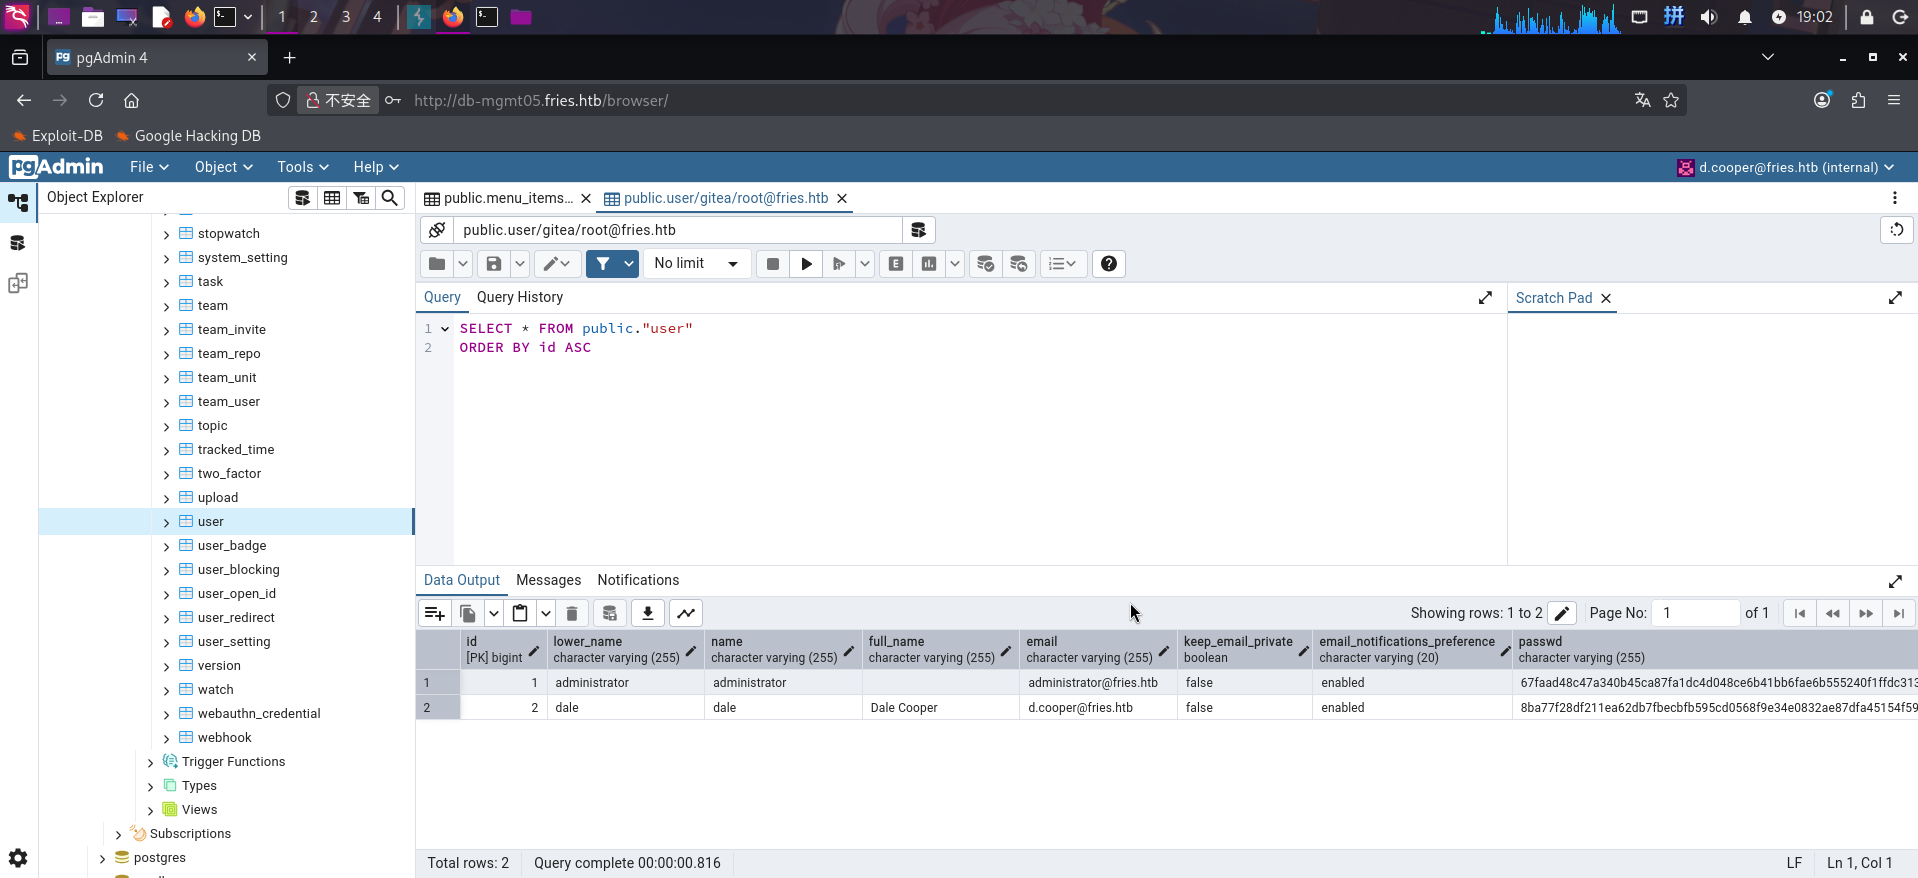The image size is (1918, 878).
Task: Go to the last page of results
Action: 1899,614
